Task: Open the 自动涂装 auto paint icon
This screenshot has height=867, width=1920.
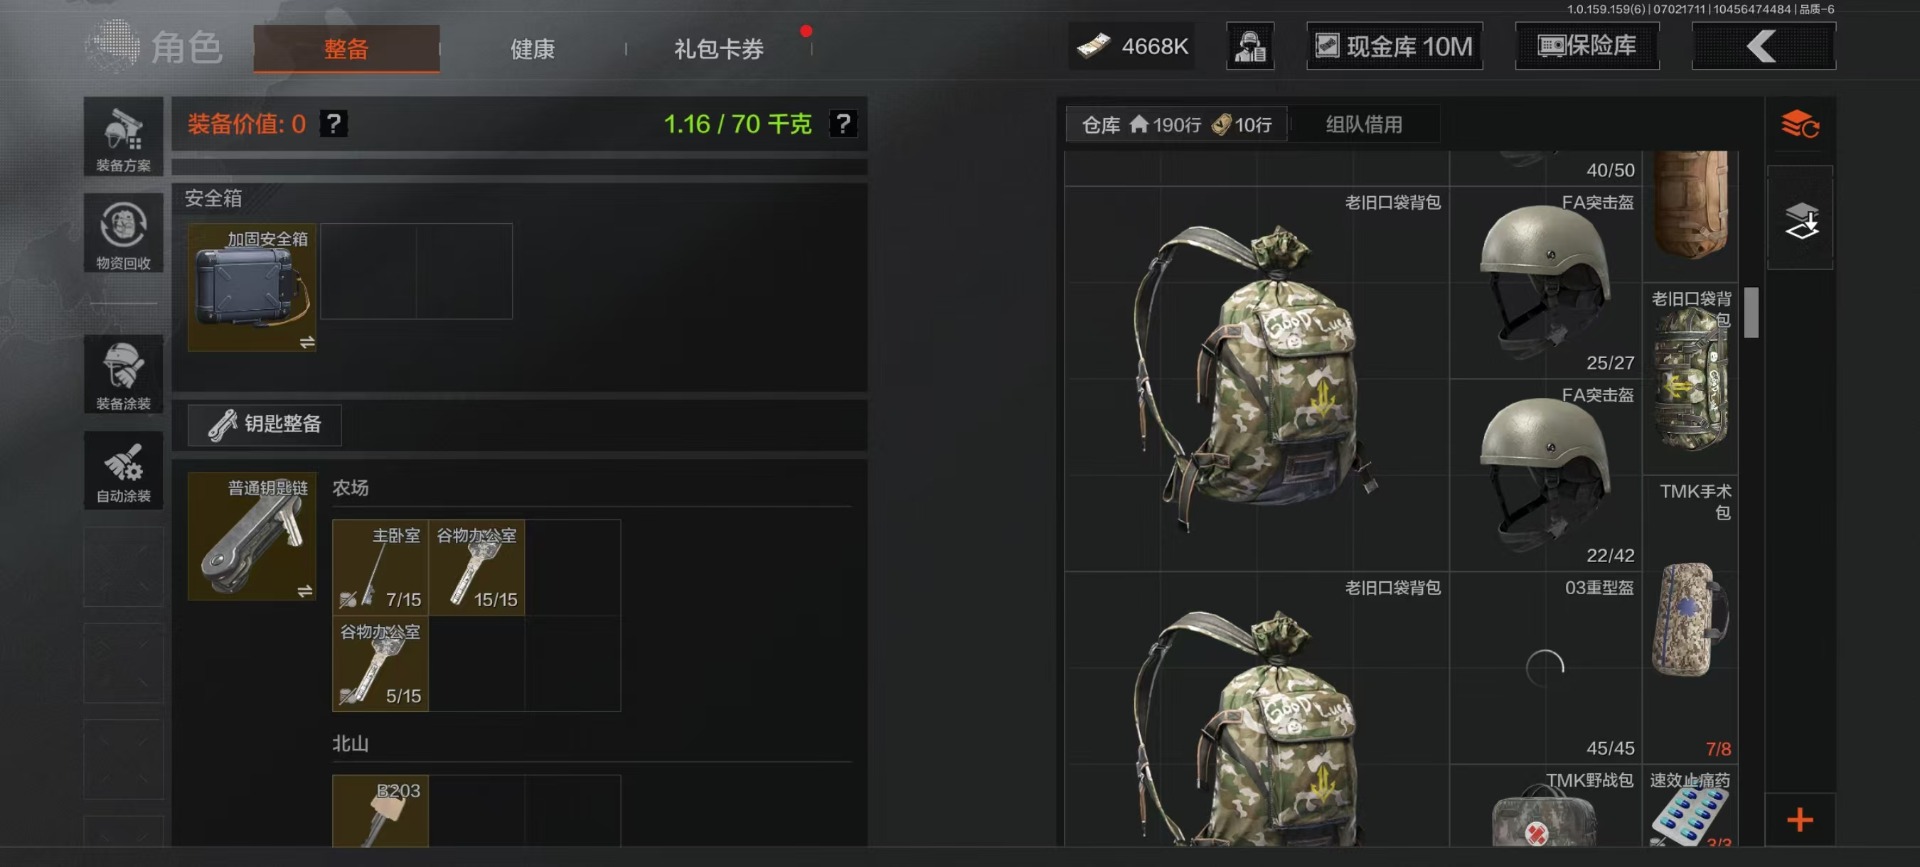Action: [123, 470]
